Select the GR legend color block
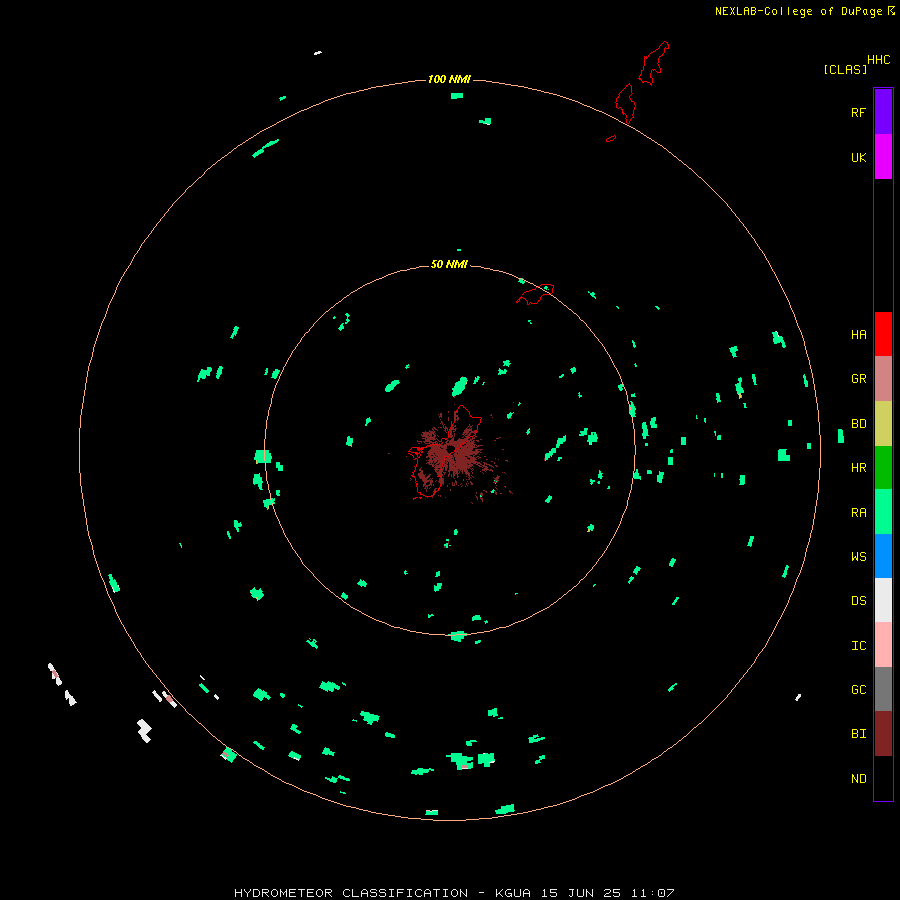 [883, 379]
